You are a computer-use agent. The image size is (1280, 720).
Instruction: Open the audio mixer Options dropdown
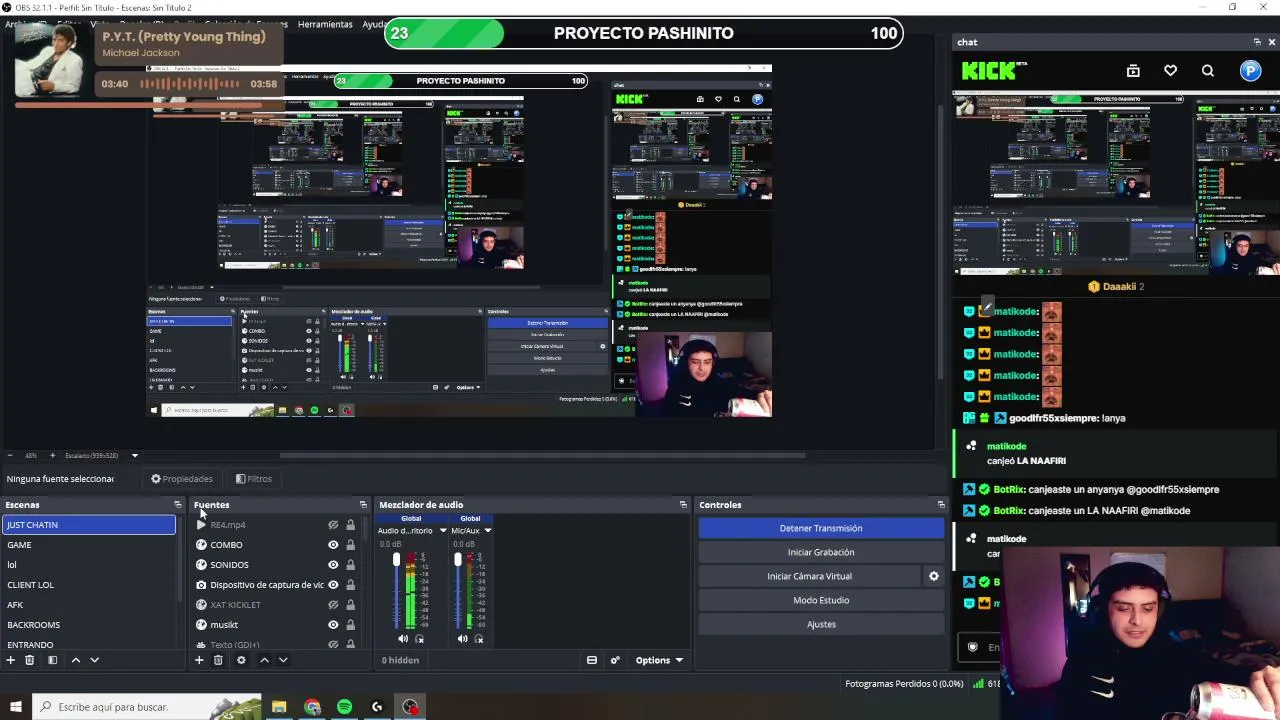tap(659, 660)
